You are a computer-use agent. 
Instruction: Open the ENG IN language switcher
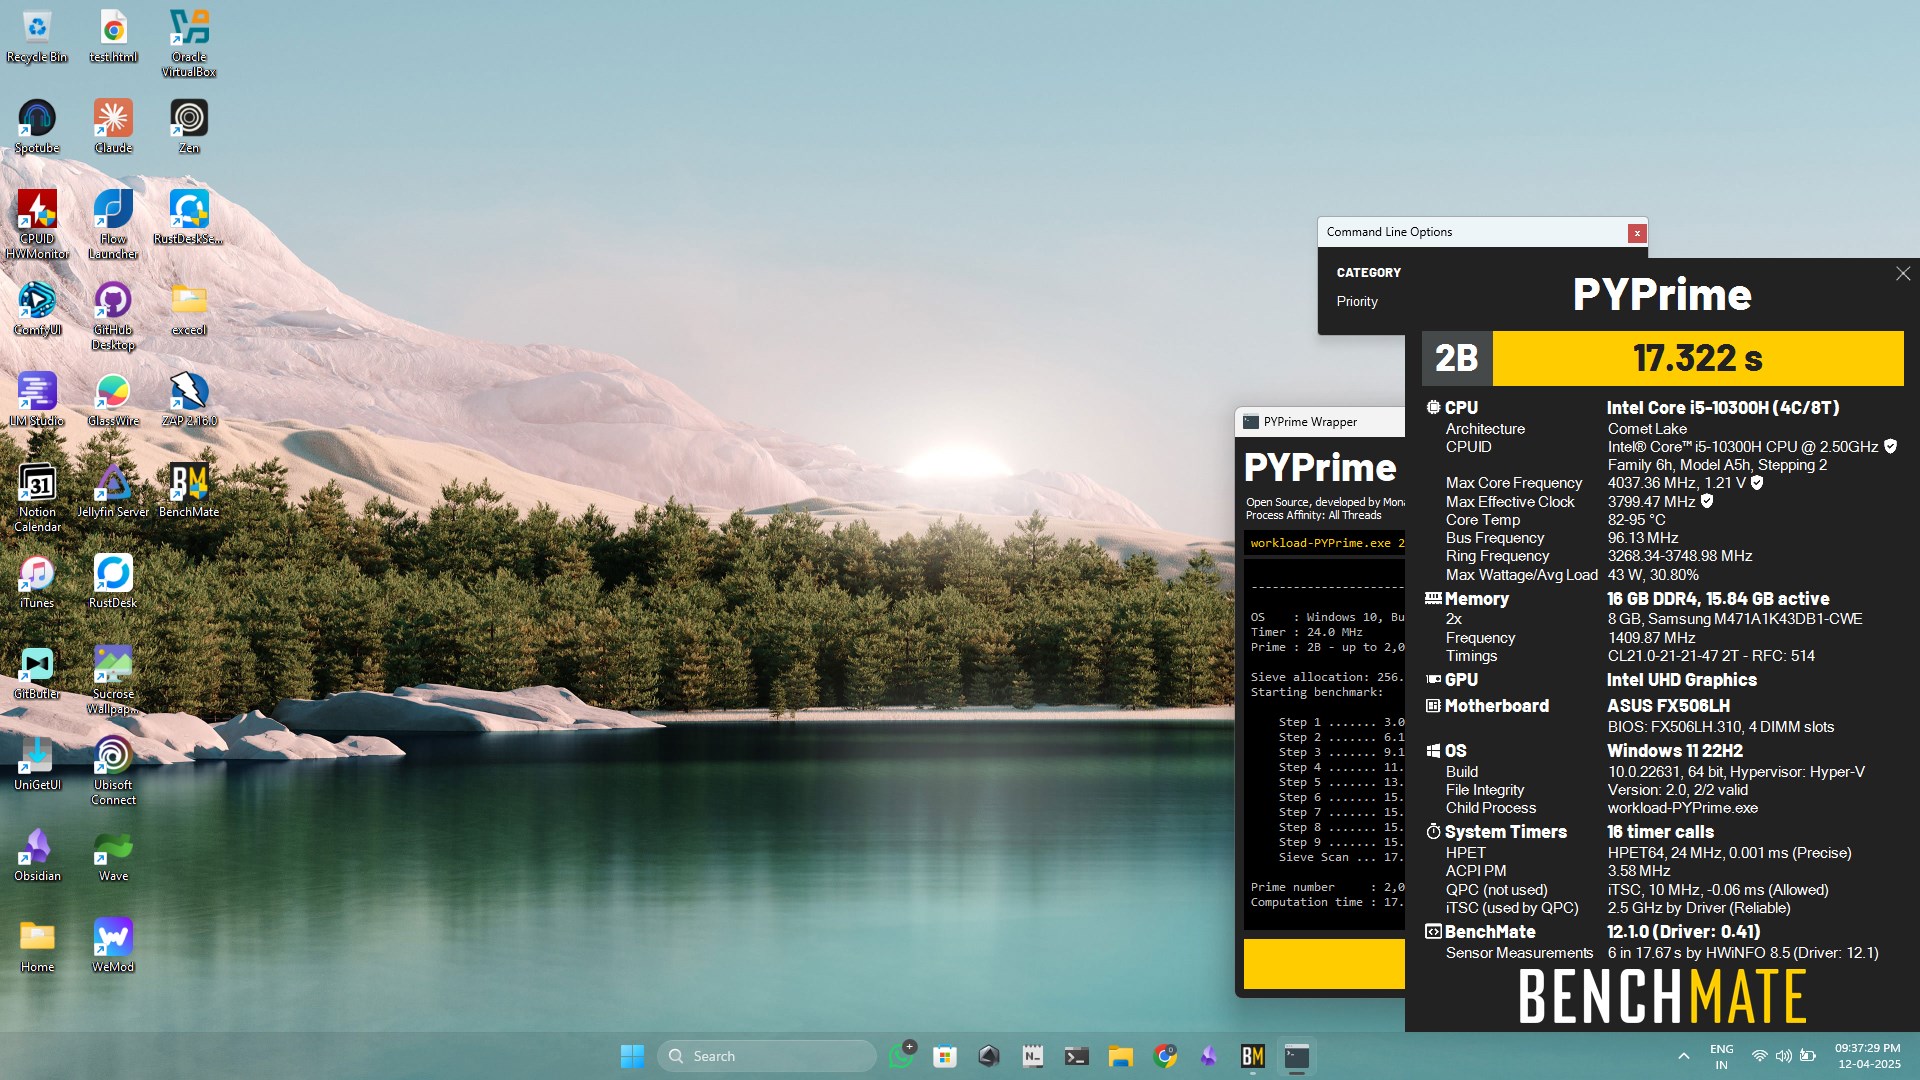tap(1721, 1056)
